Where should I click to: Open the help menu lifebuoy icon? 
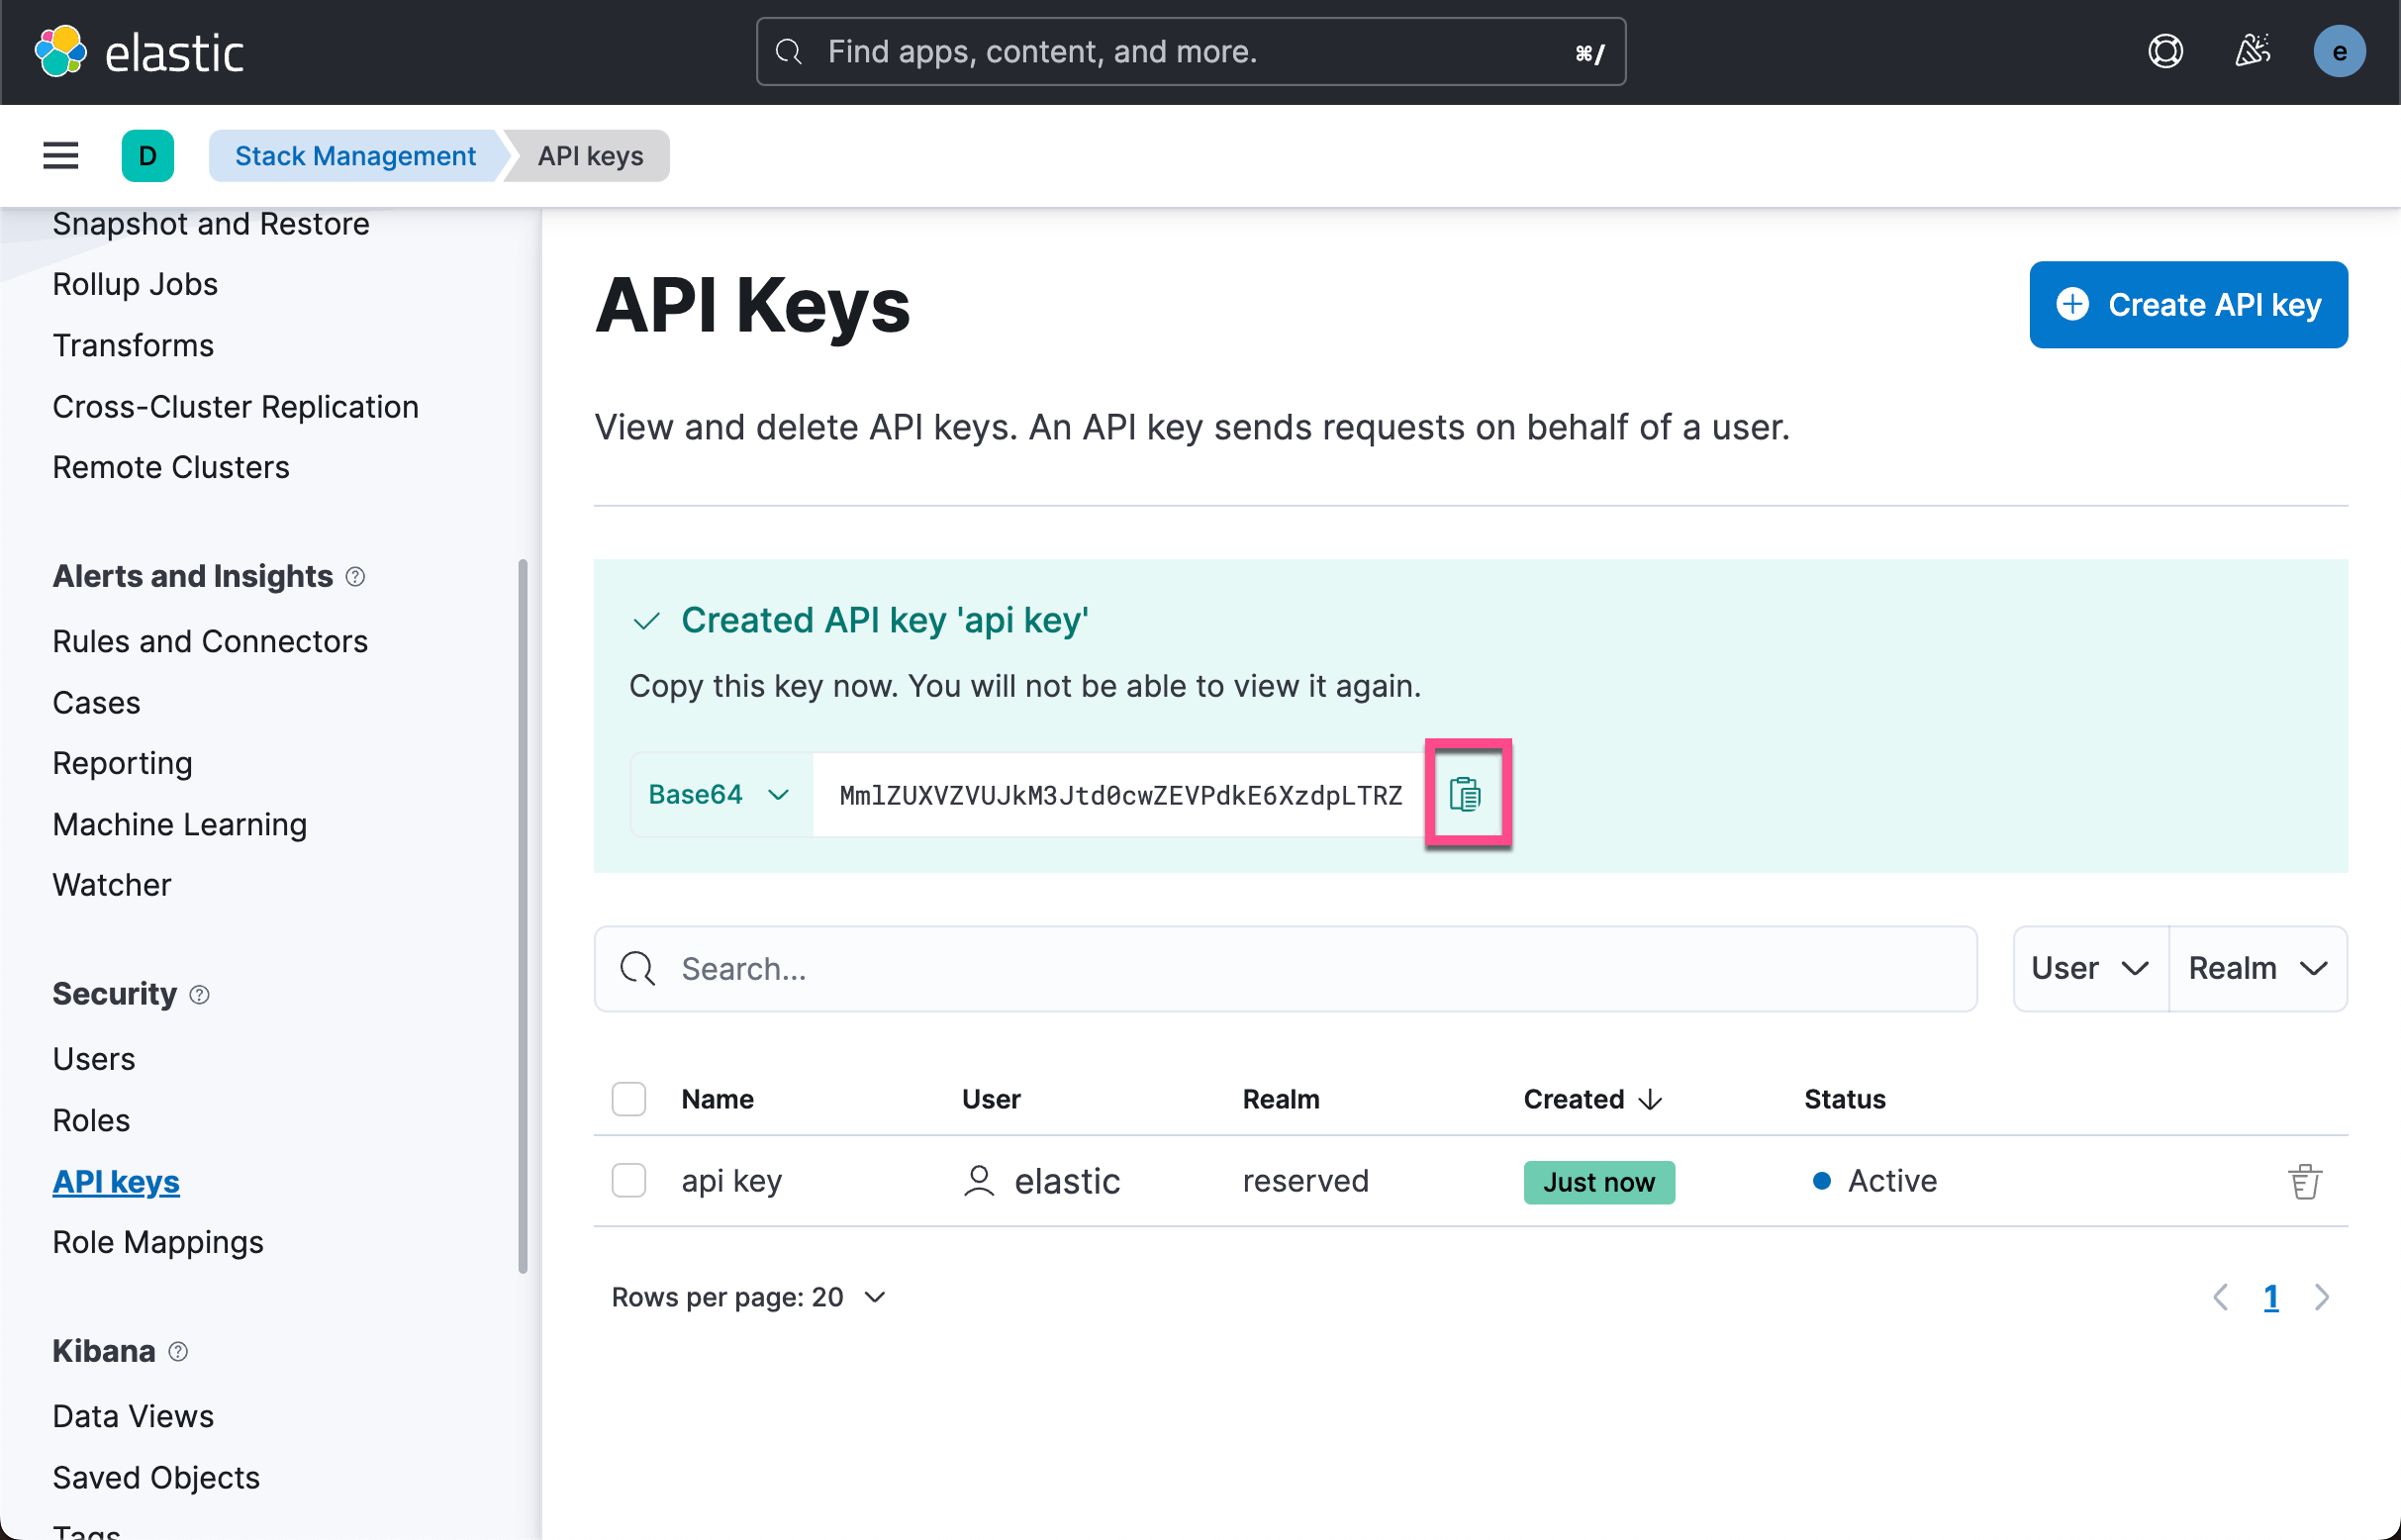(x=2165, y=51)
